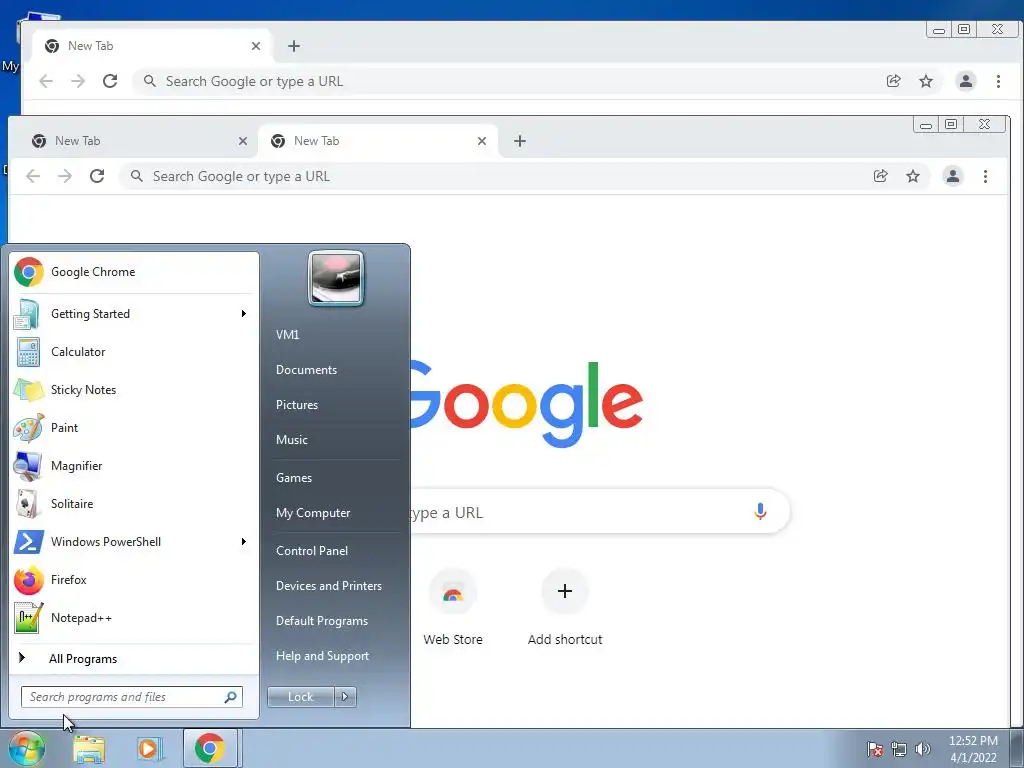Go back in the front Chrome window
The height and width of the screenshot is (768, 1024).
33,176
